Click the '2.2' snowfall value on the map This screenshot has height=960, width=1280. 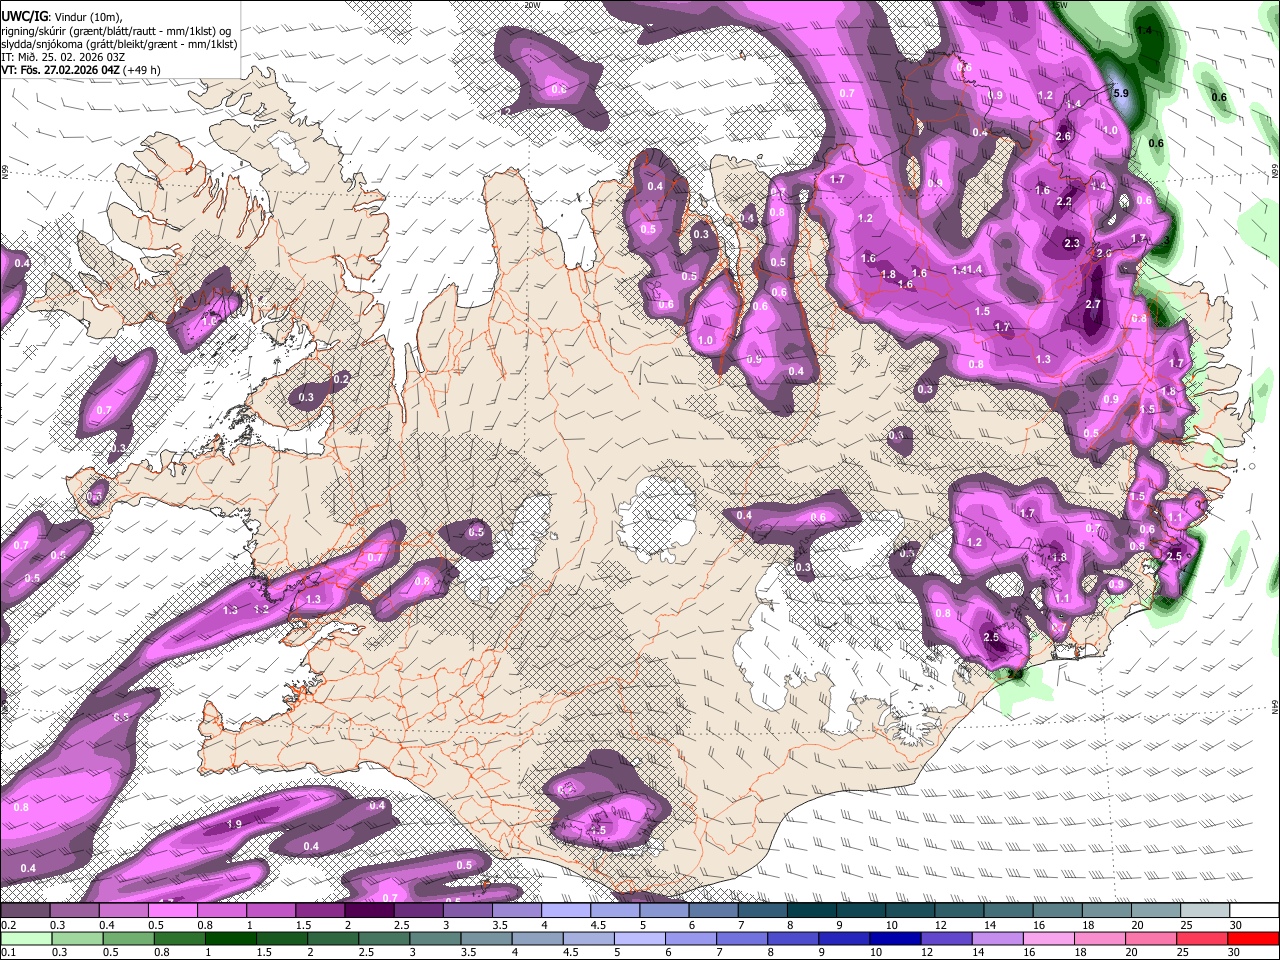click(1064, 201)
